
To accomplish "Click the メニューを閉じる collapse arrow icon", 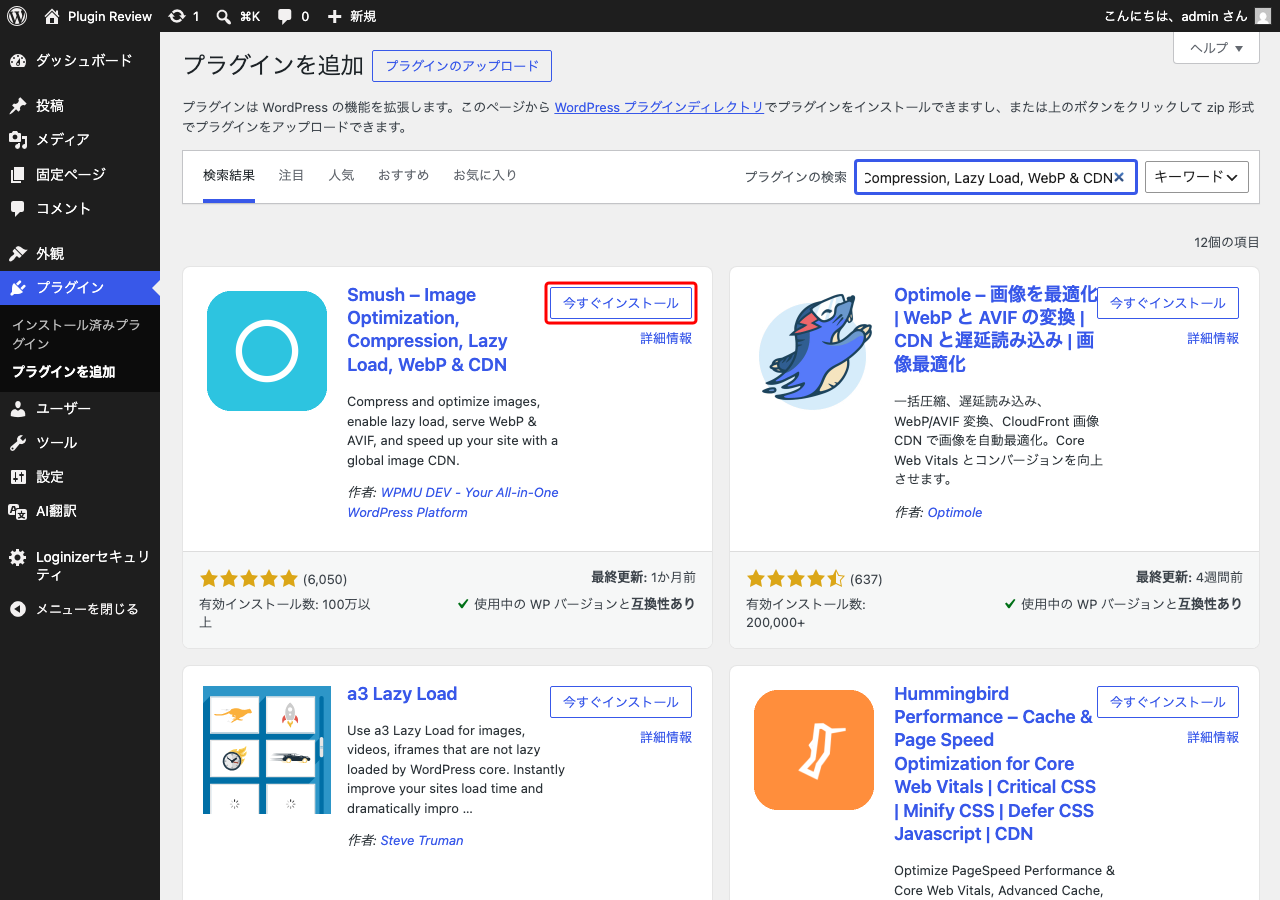I will pyautogui.click(x=18, y=609).
